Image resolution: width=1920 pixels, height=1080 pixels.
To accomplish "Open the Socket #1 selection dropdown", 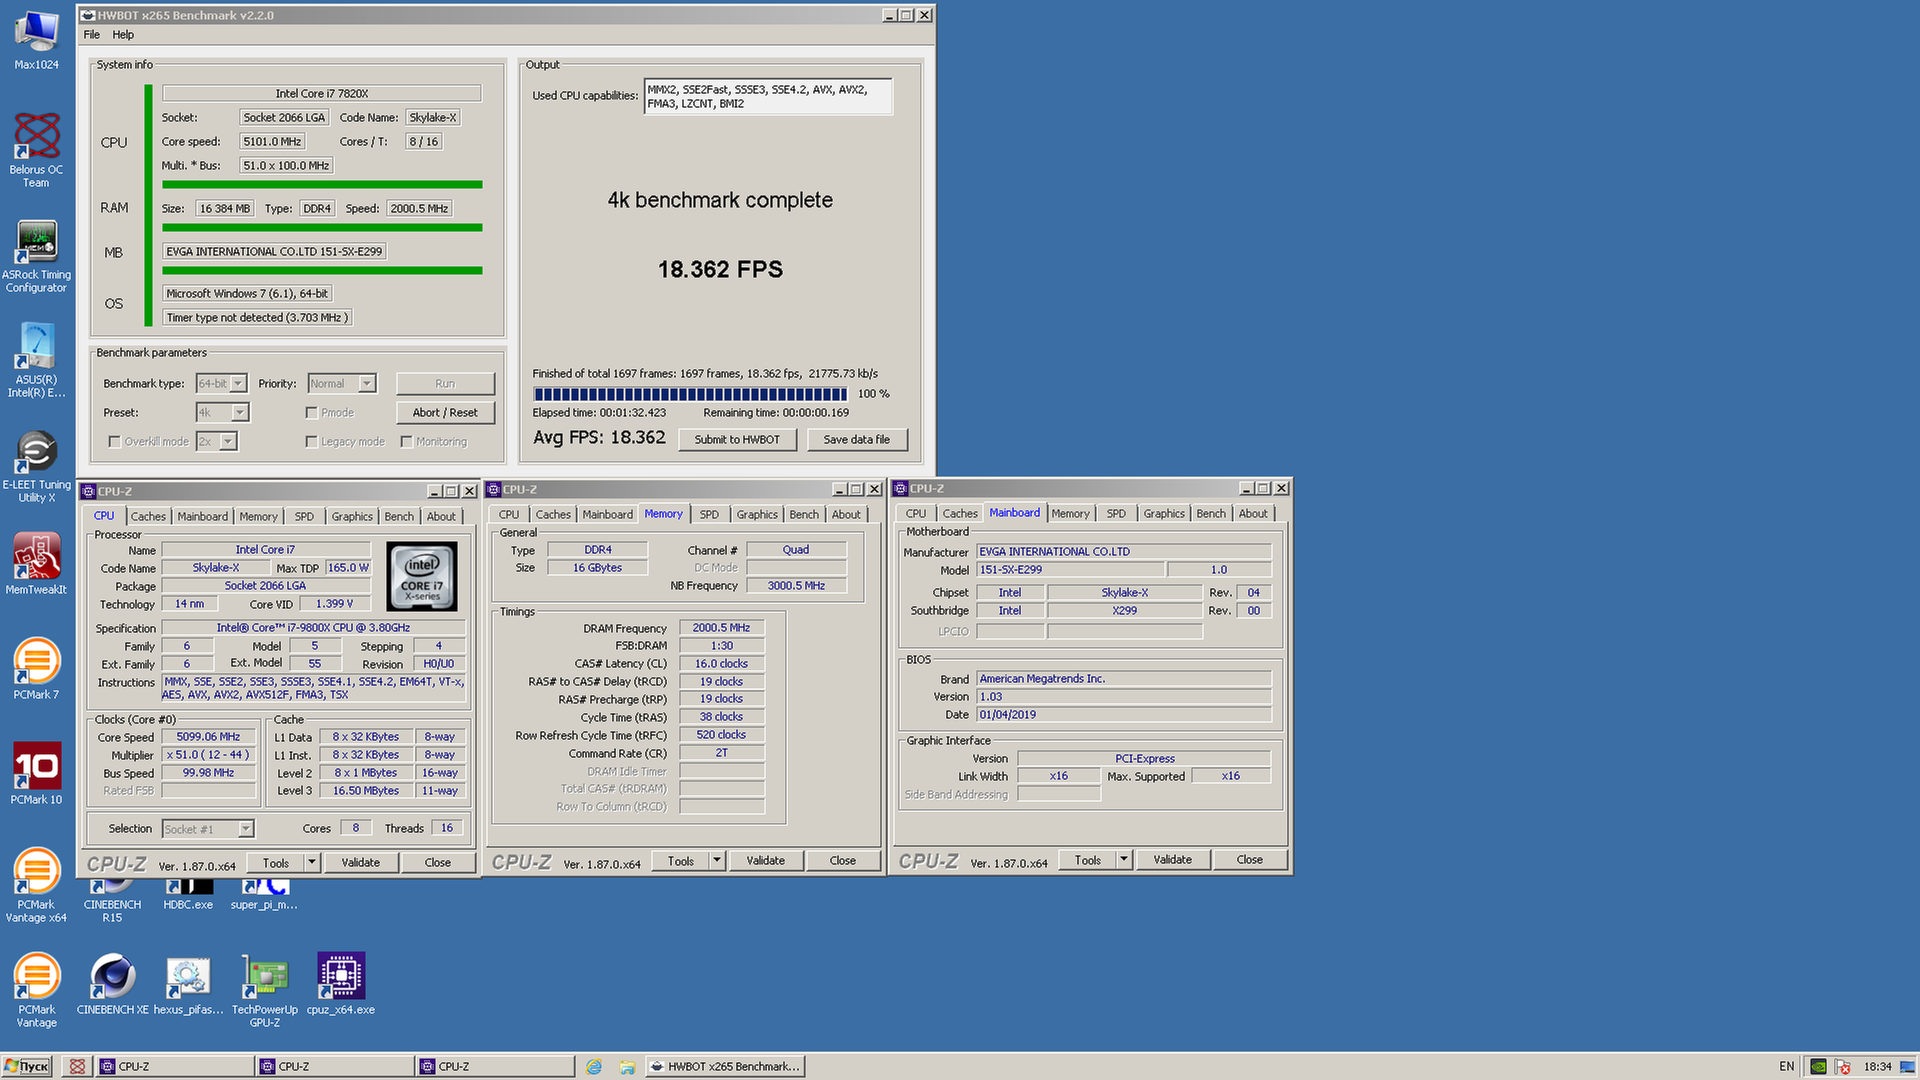I will [246, 829].
